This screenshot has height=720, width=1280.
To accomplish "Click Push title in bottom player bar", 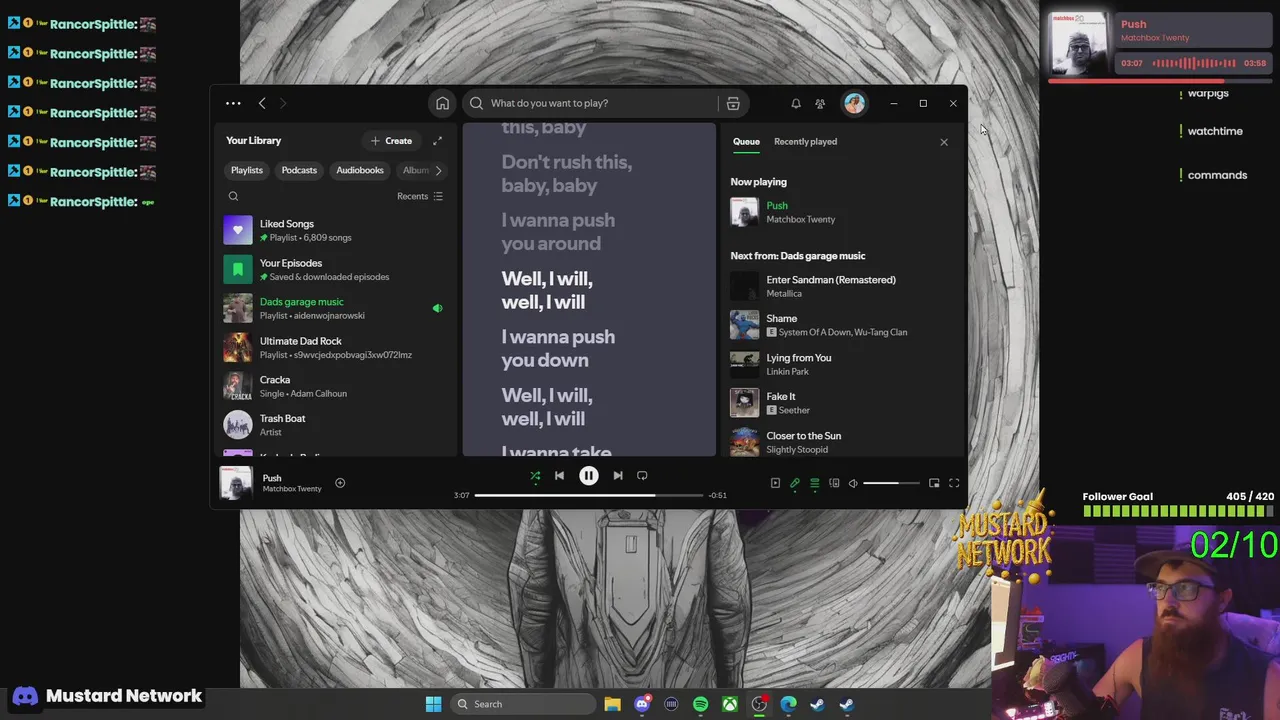I will pyautogui.click(x=272, y=478).
